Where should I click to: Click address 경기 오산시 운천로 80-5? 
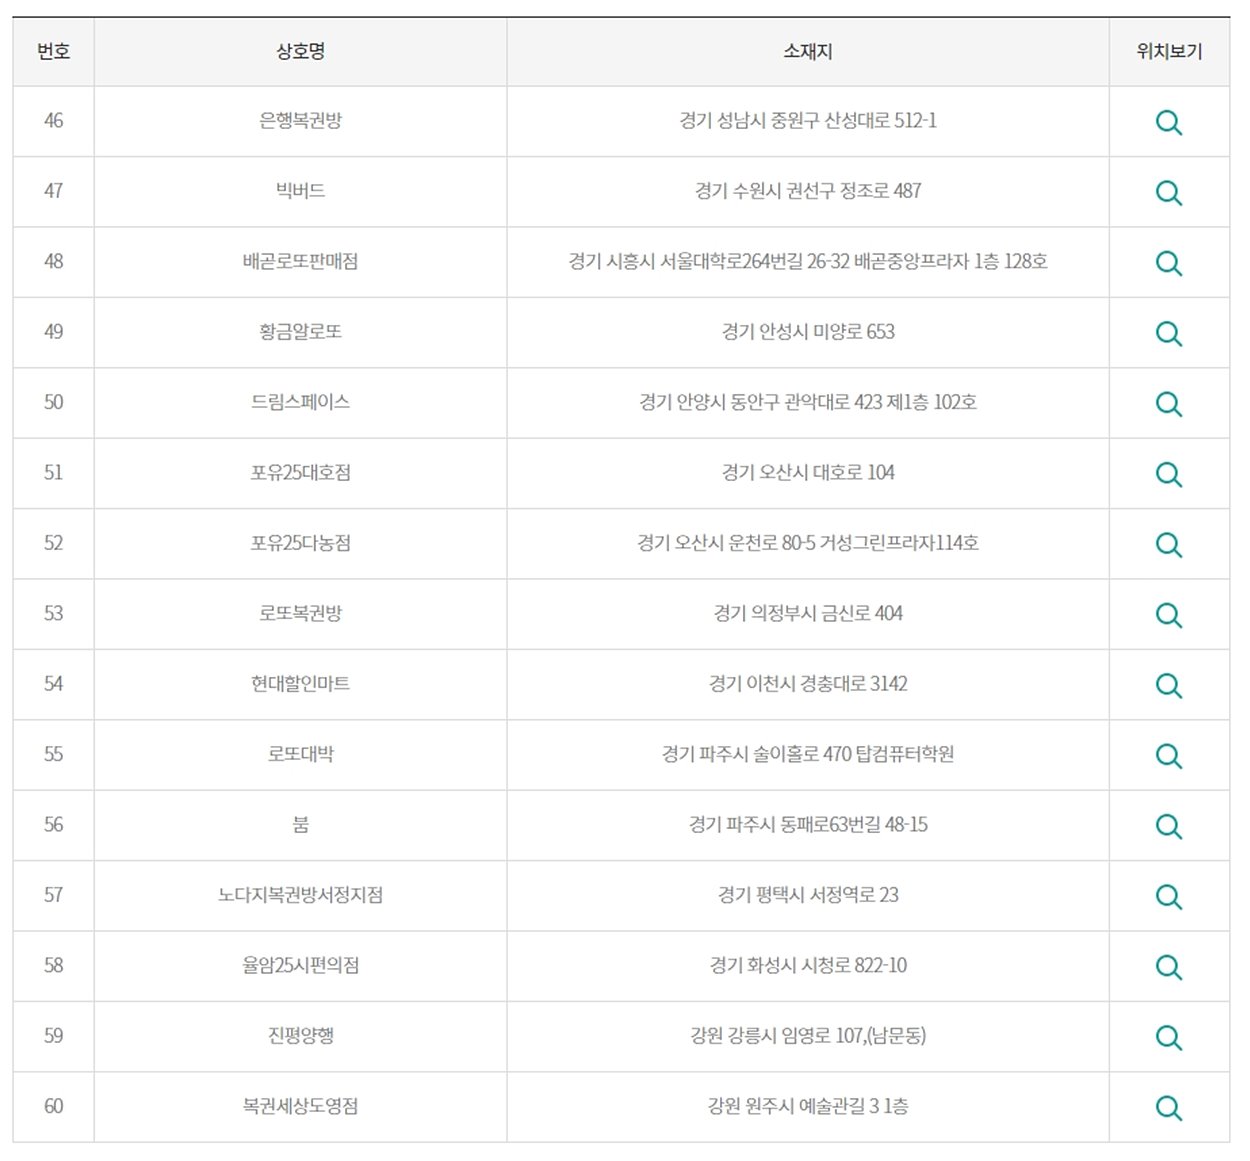[x=808, y=542]
